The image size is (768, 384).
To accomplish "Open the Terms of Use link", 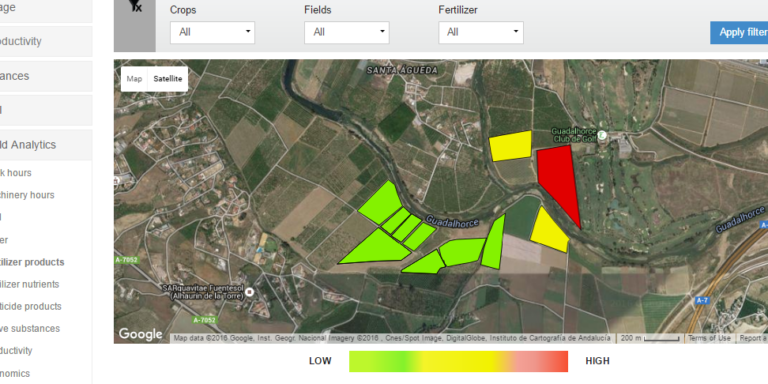I will coord(709,338).
